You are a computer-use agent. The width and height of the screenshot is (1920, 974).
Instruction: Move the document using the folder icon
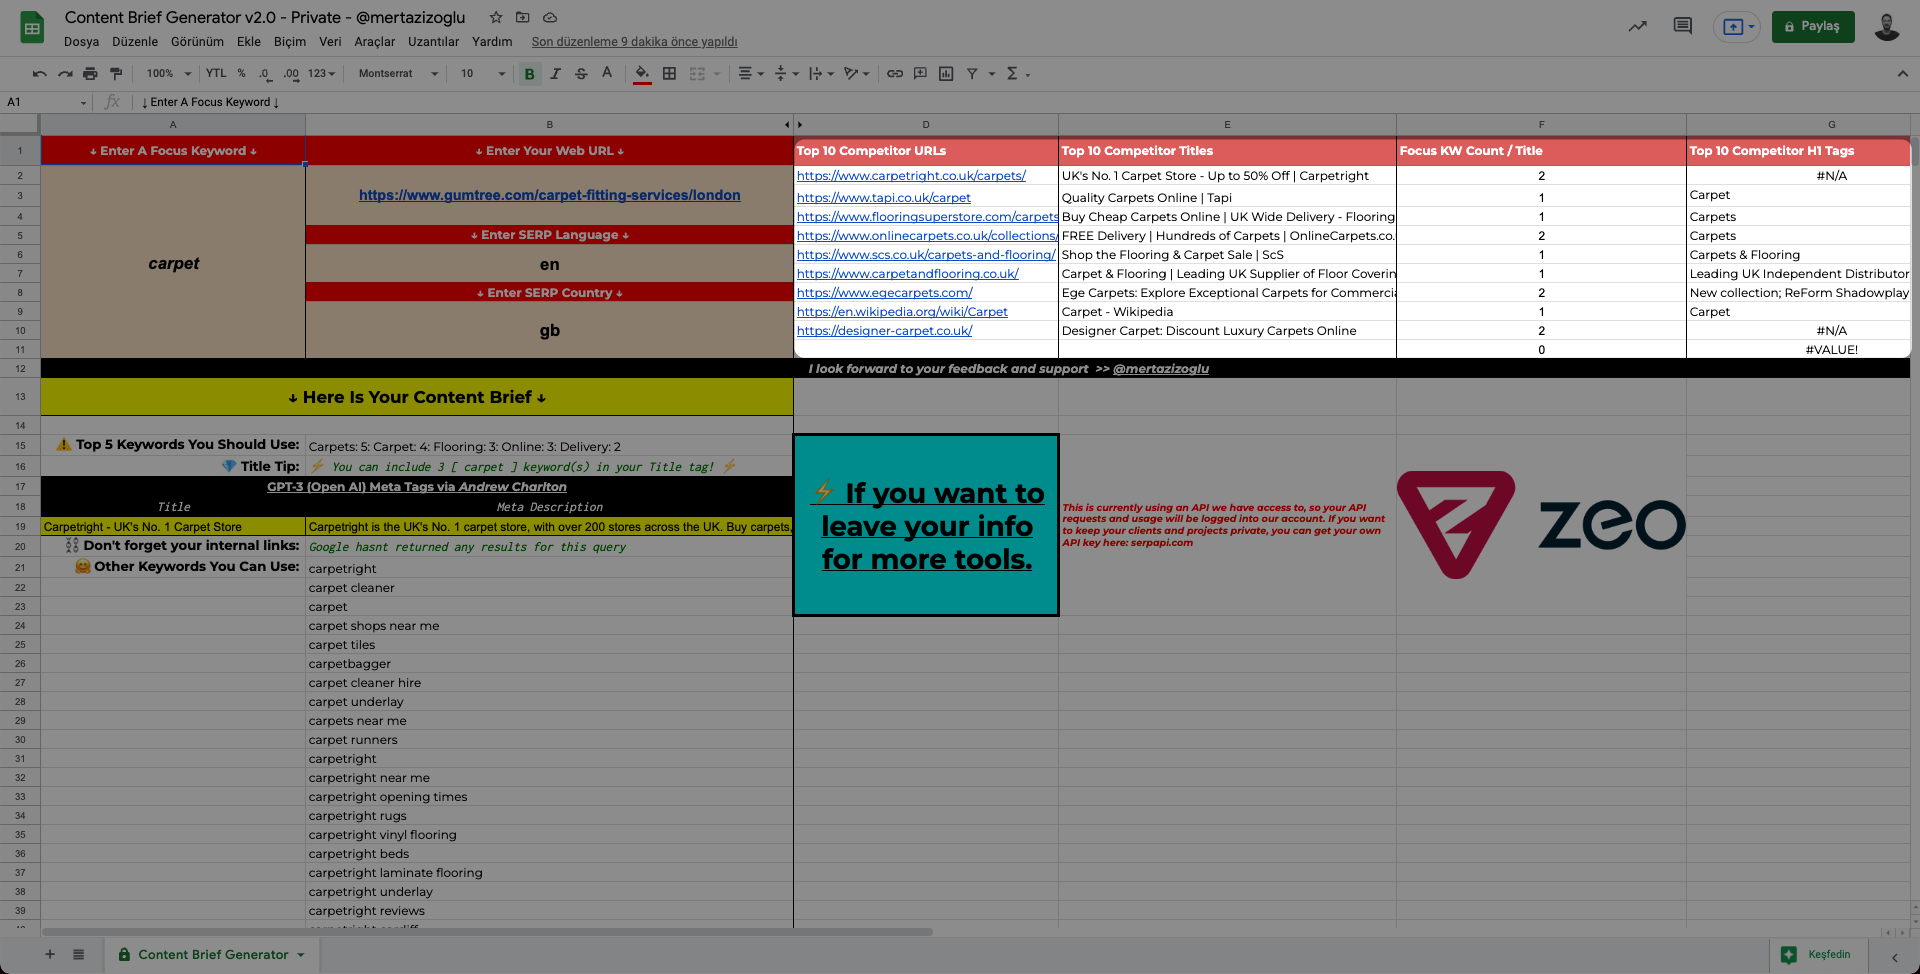click(x=522, y=18)
